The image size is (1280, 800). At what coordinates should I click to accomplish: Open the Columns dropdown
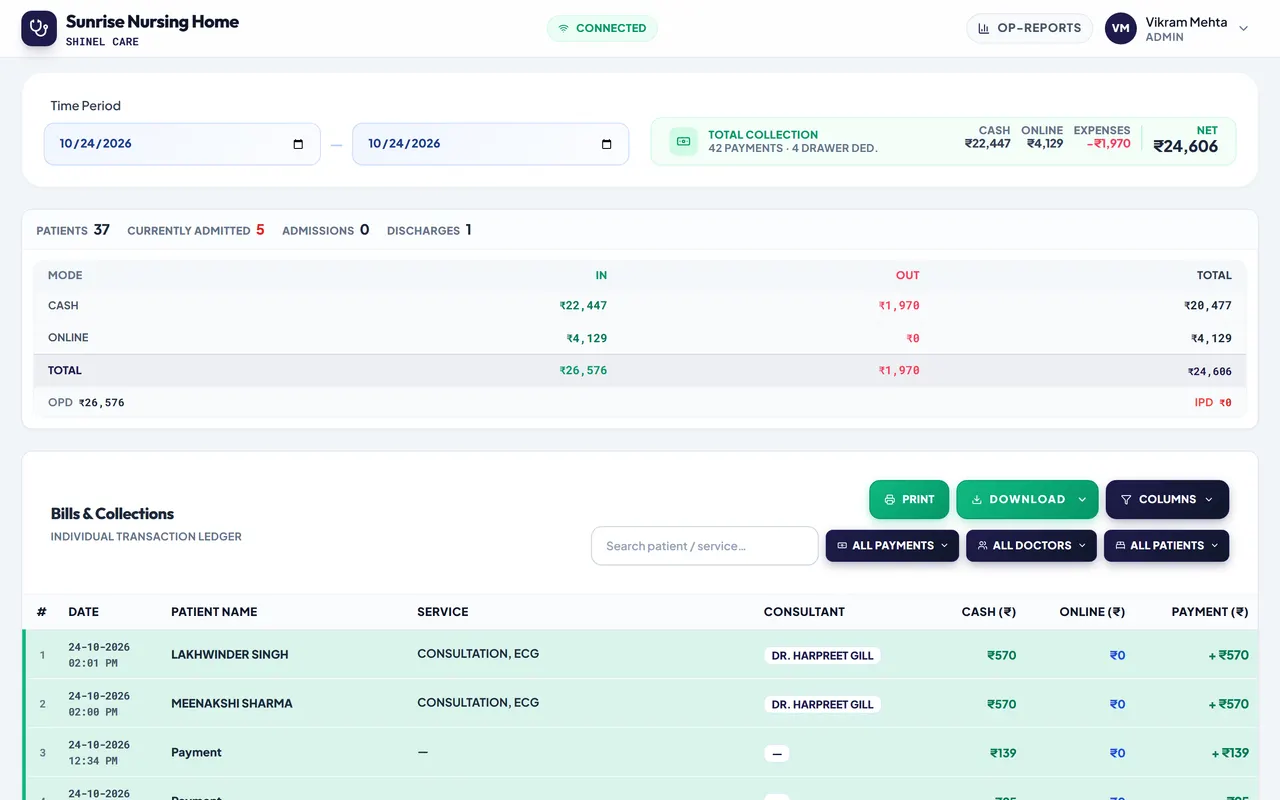click(1167, 499)
